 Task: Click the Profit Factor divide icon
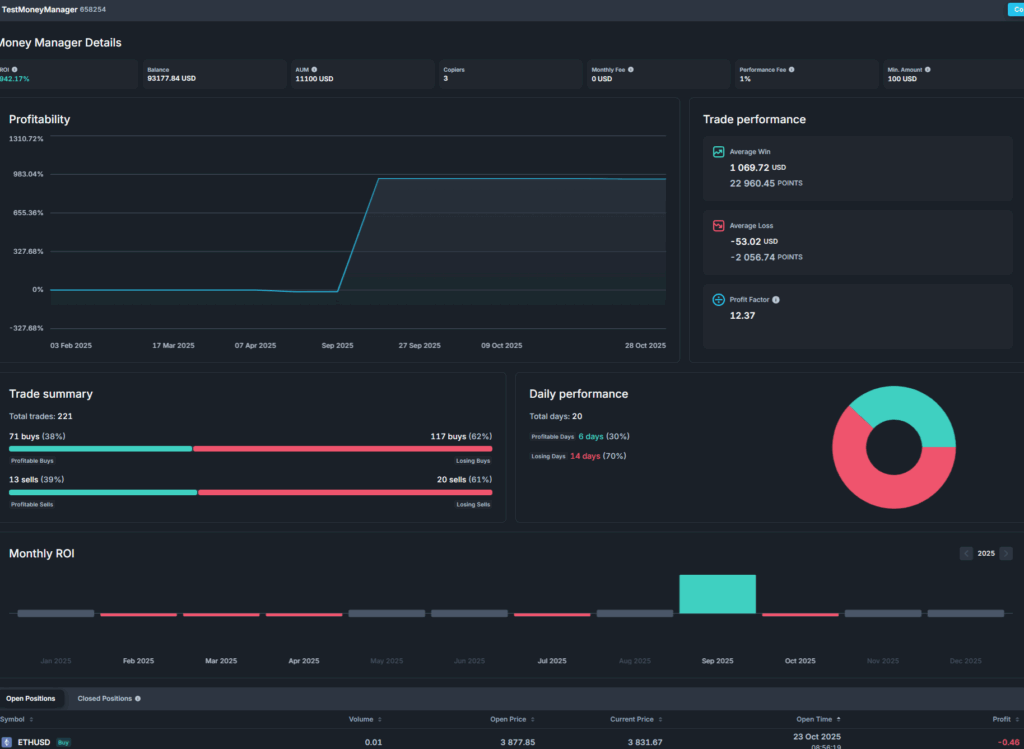tap(718, 300)
